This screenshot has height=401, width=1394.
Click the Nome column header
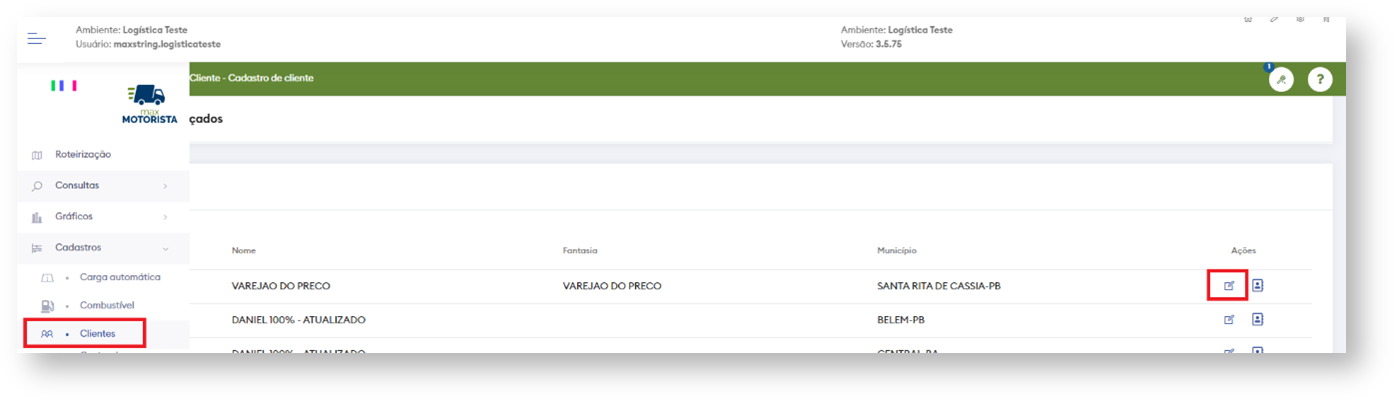[x=243, y=250]
